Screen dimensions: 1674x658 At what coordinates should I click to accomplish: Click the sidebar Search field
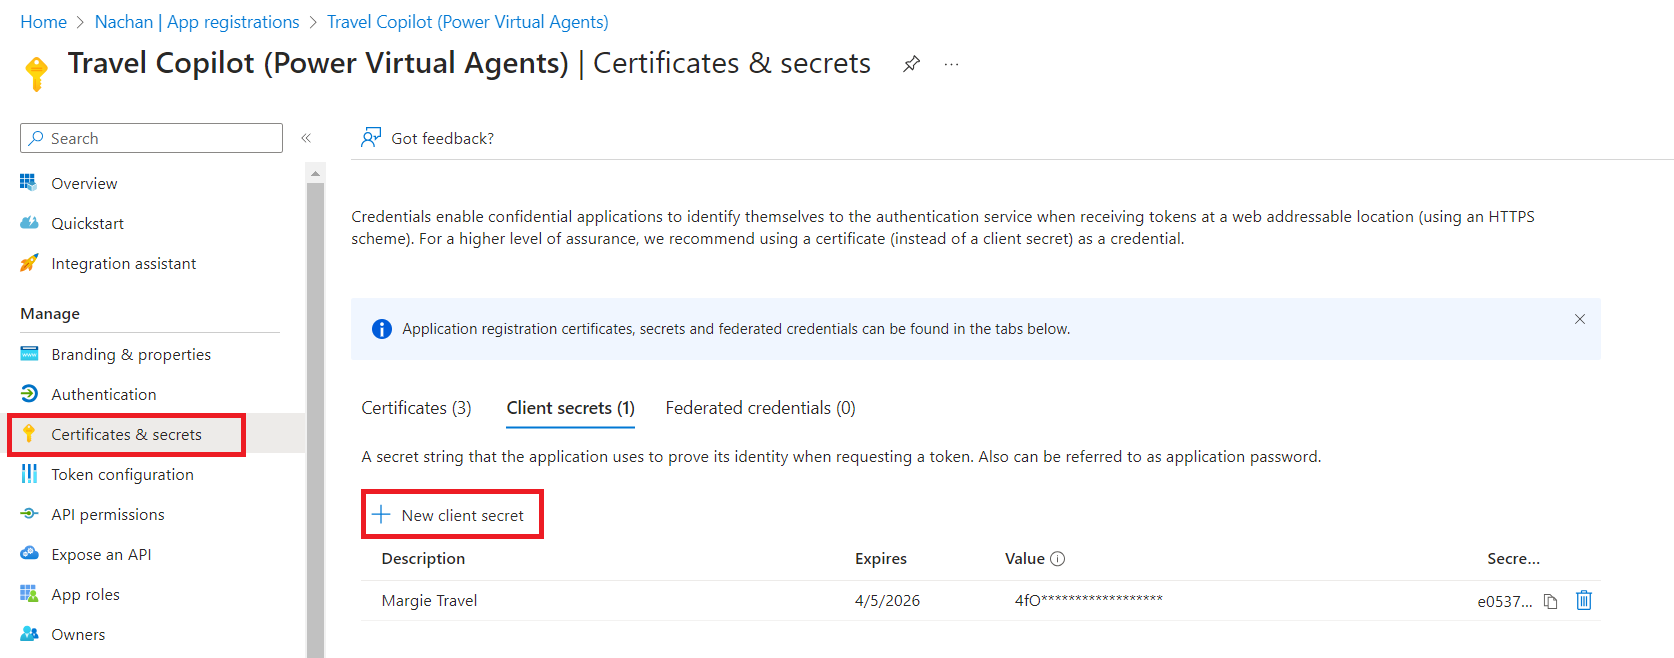tap(152, 138)
